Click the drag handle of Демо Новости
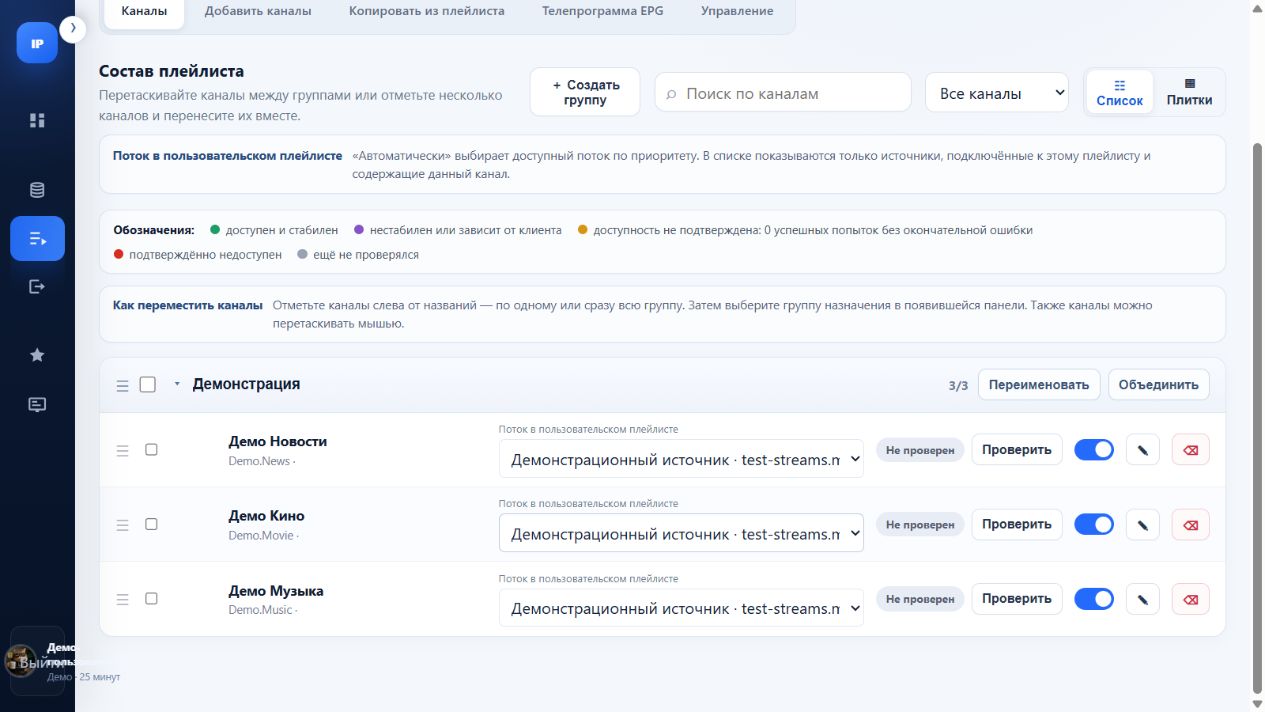This screenshot has height=712, width=1265. tap(123, 450)
